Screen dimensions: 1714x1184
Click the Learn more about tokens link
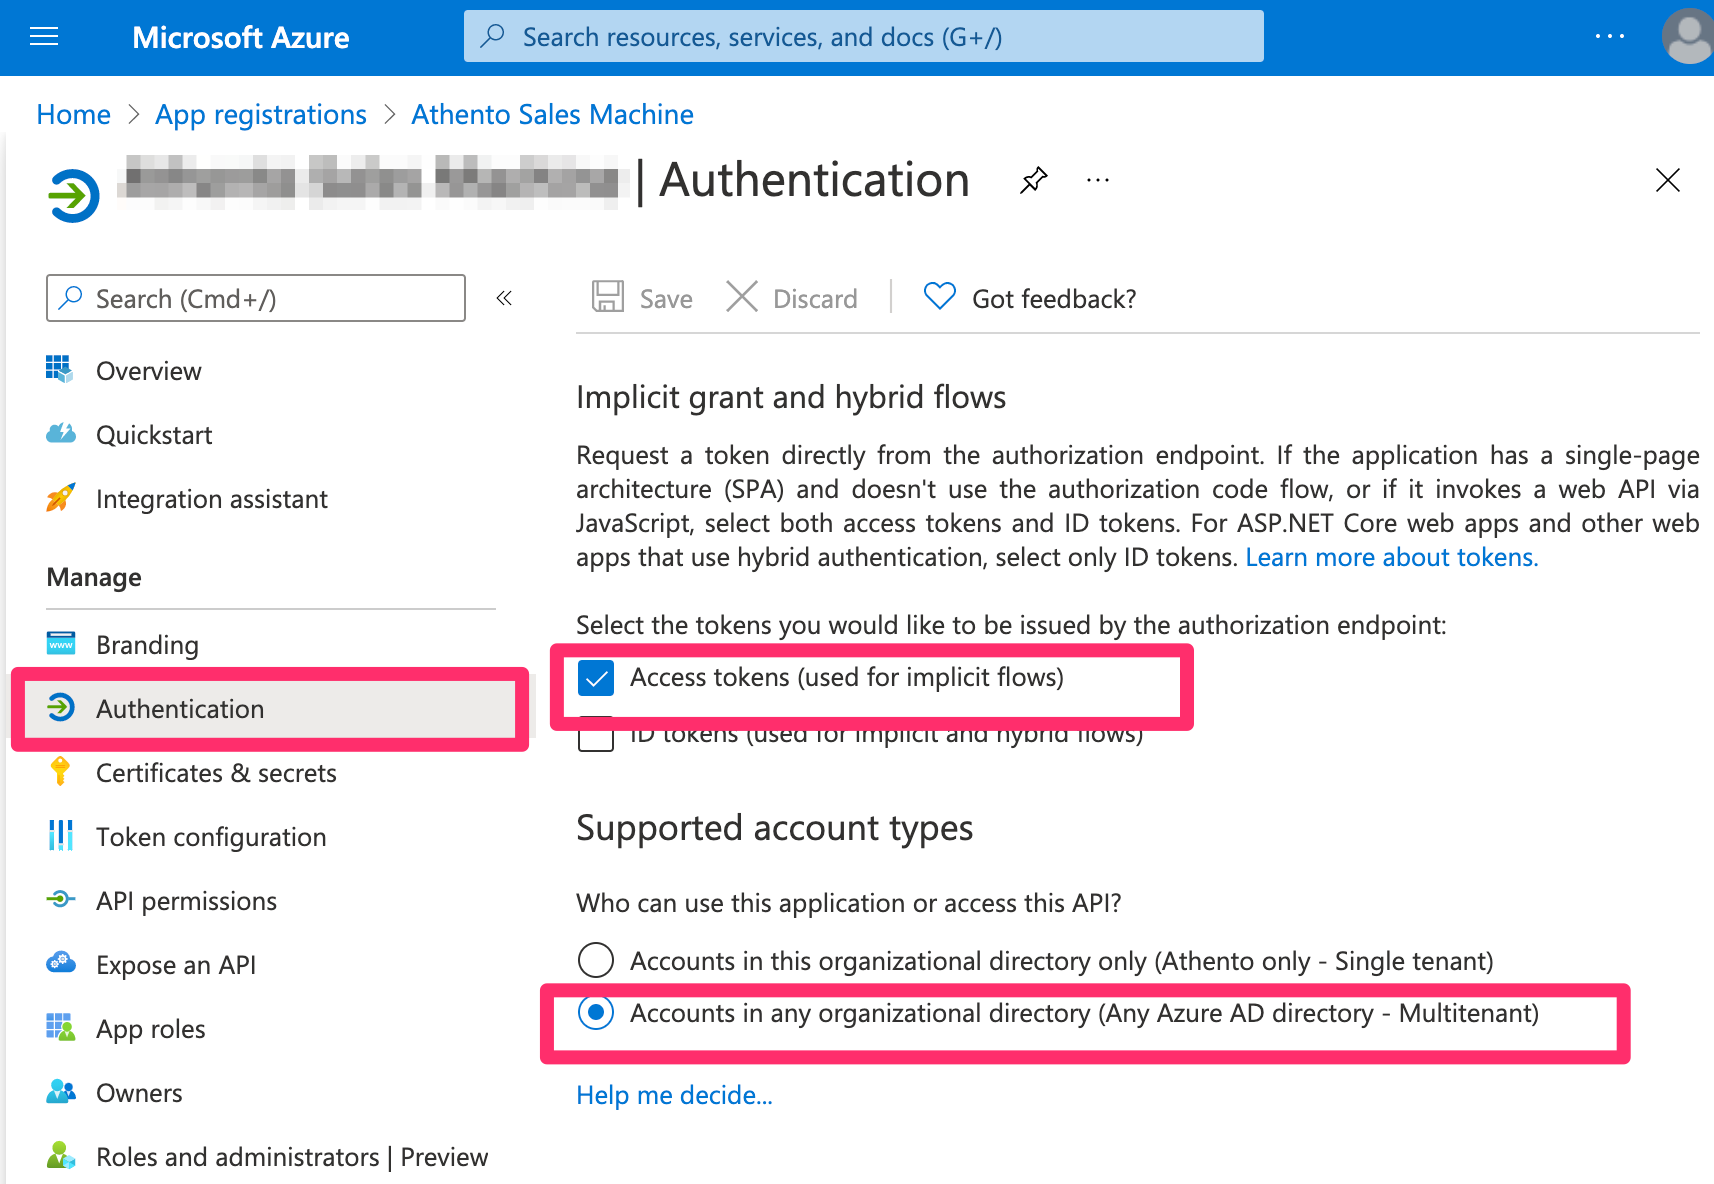[1390, 557]
